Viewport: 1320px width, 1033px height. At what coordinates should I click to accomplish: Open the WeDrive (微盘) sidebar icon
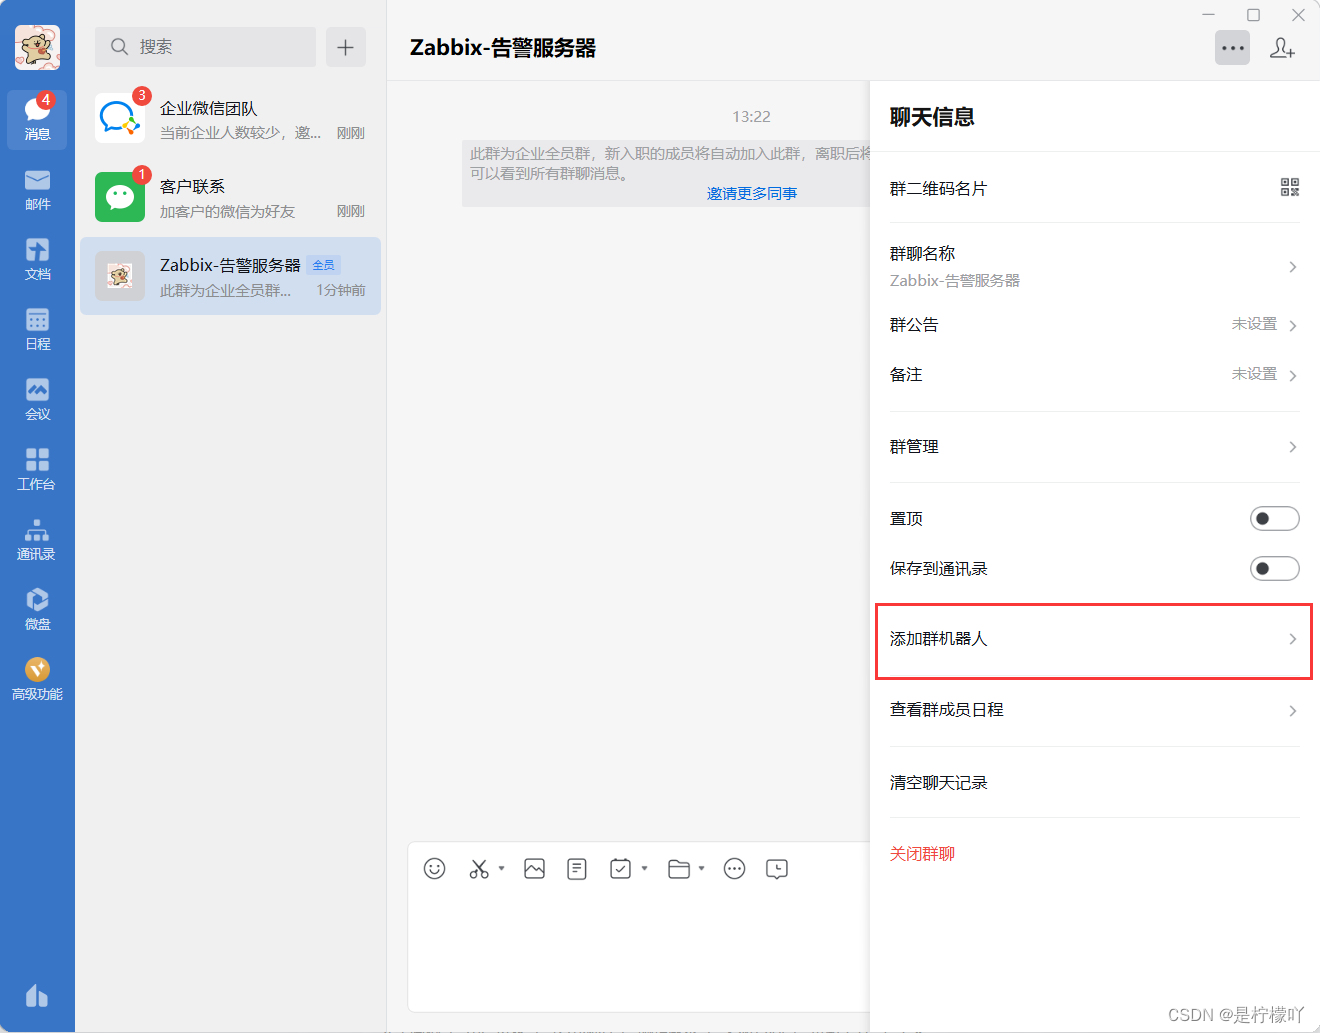point(37,609)
